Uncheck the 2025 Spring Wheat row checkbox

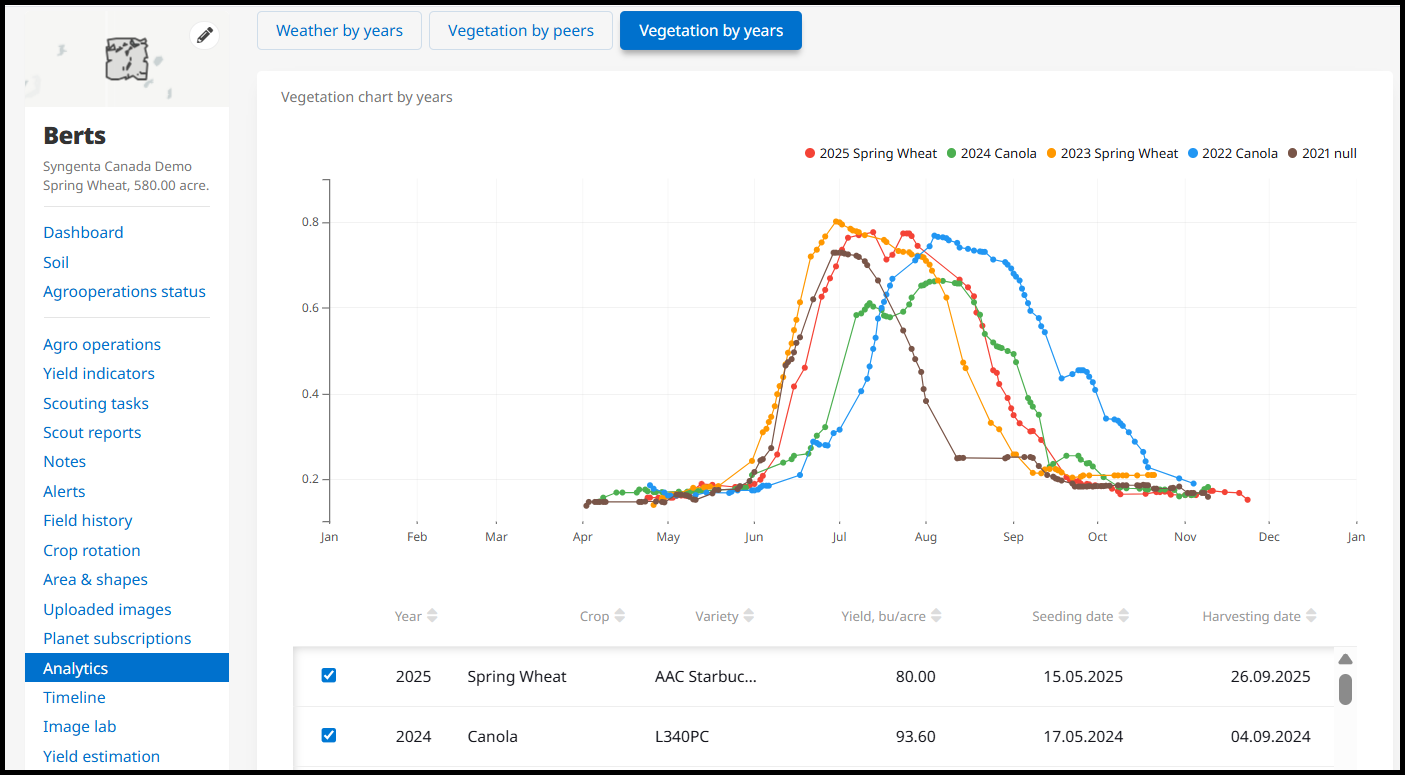tap(329, 676)
